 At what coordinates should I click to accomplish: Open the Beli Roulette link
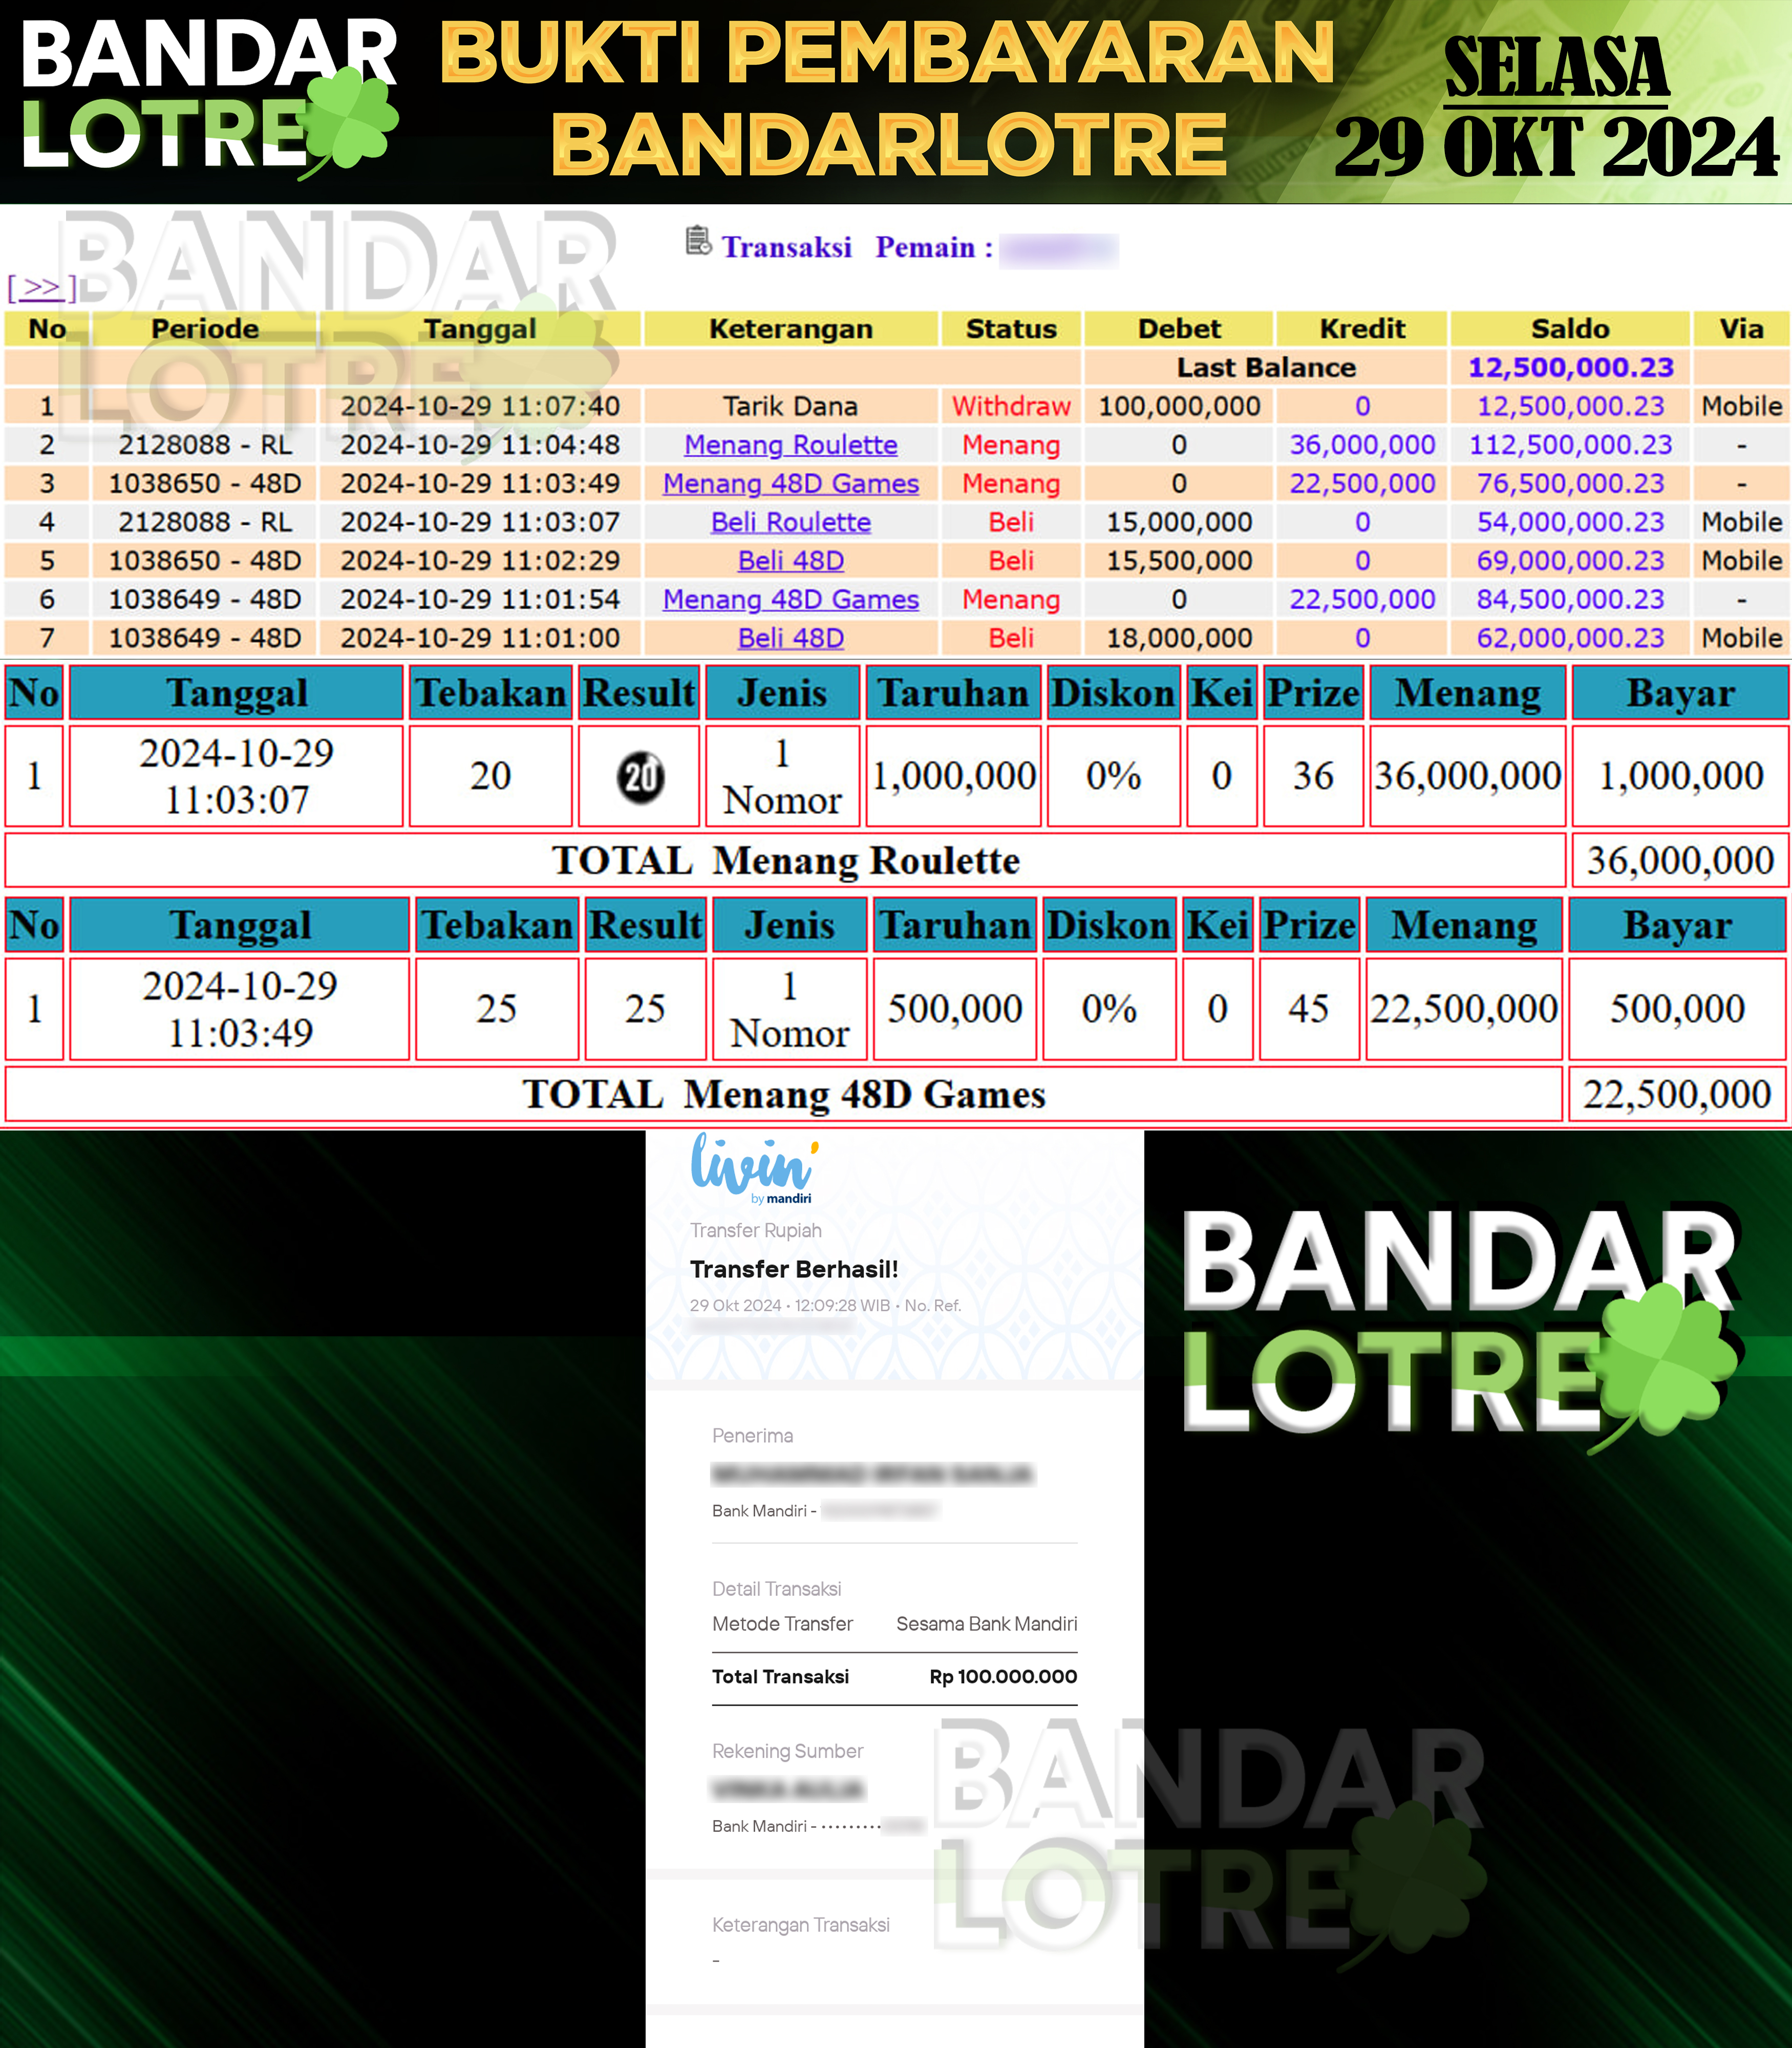[x=790, y=522]
